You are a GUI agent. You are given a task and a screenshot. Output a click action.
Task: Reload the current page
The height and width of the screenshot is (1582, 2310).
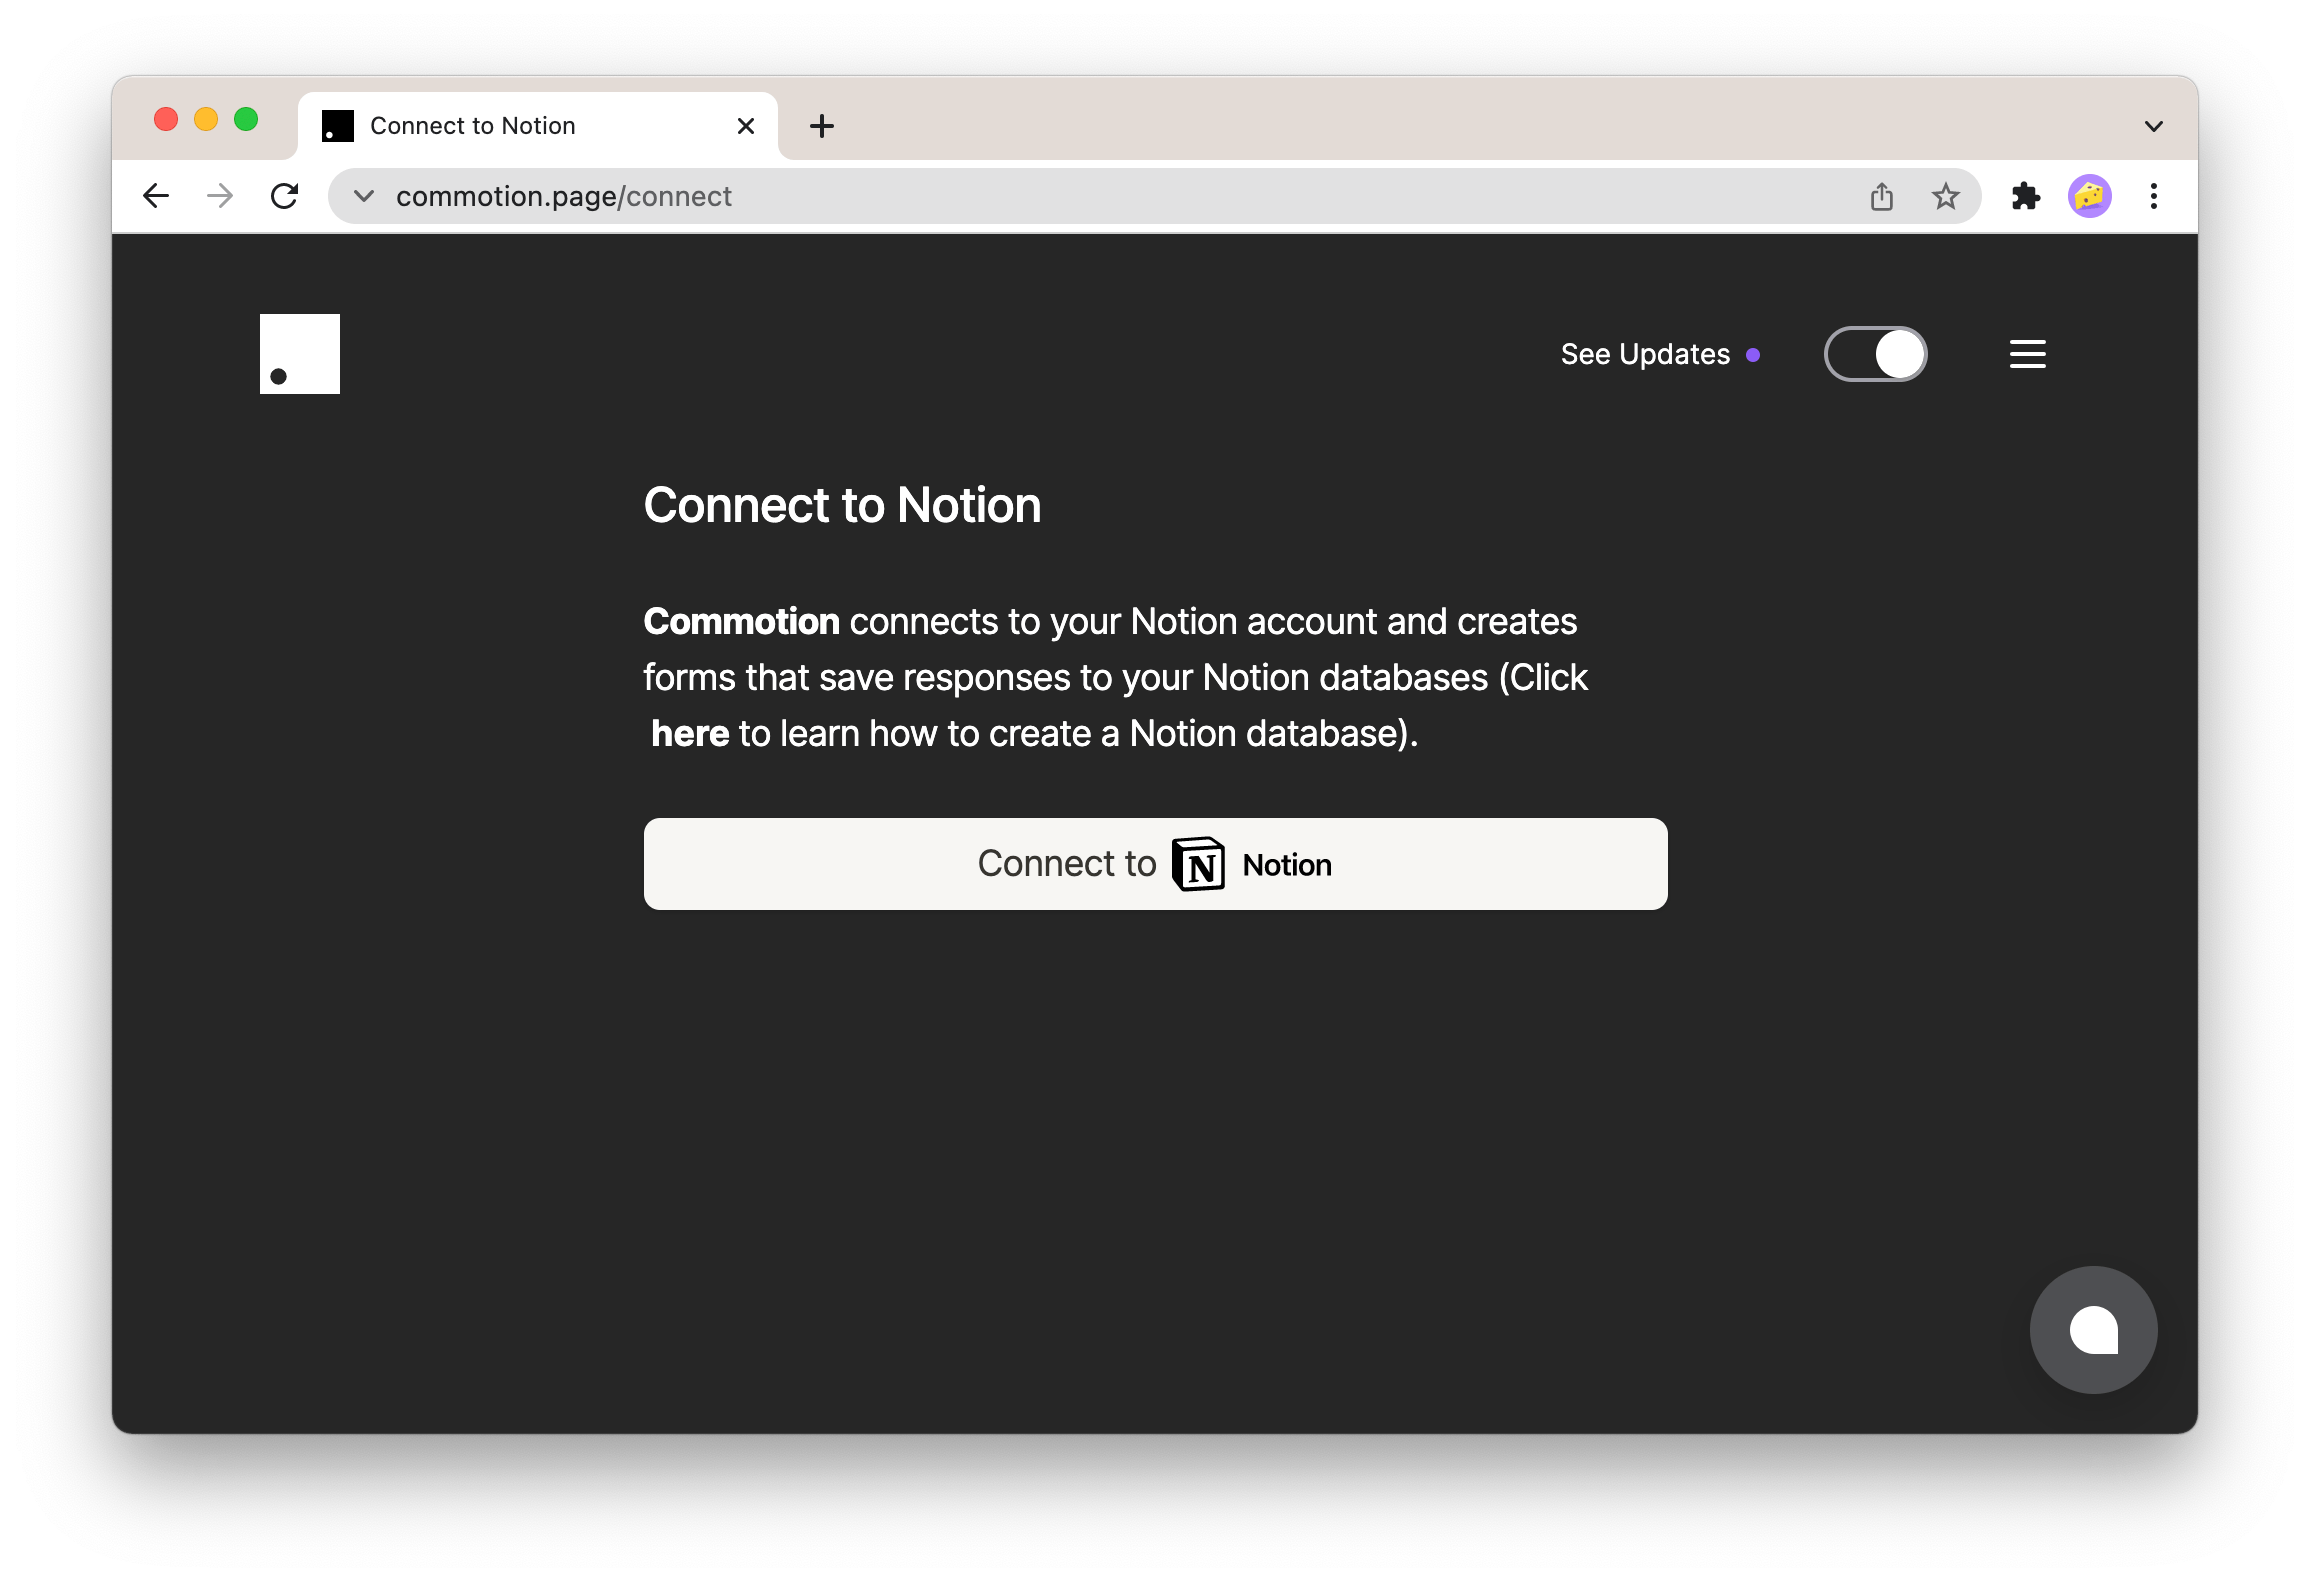284,195
